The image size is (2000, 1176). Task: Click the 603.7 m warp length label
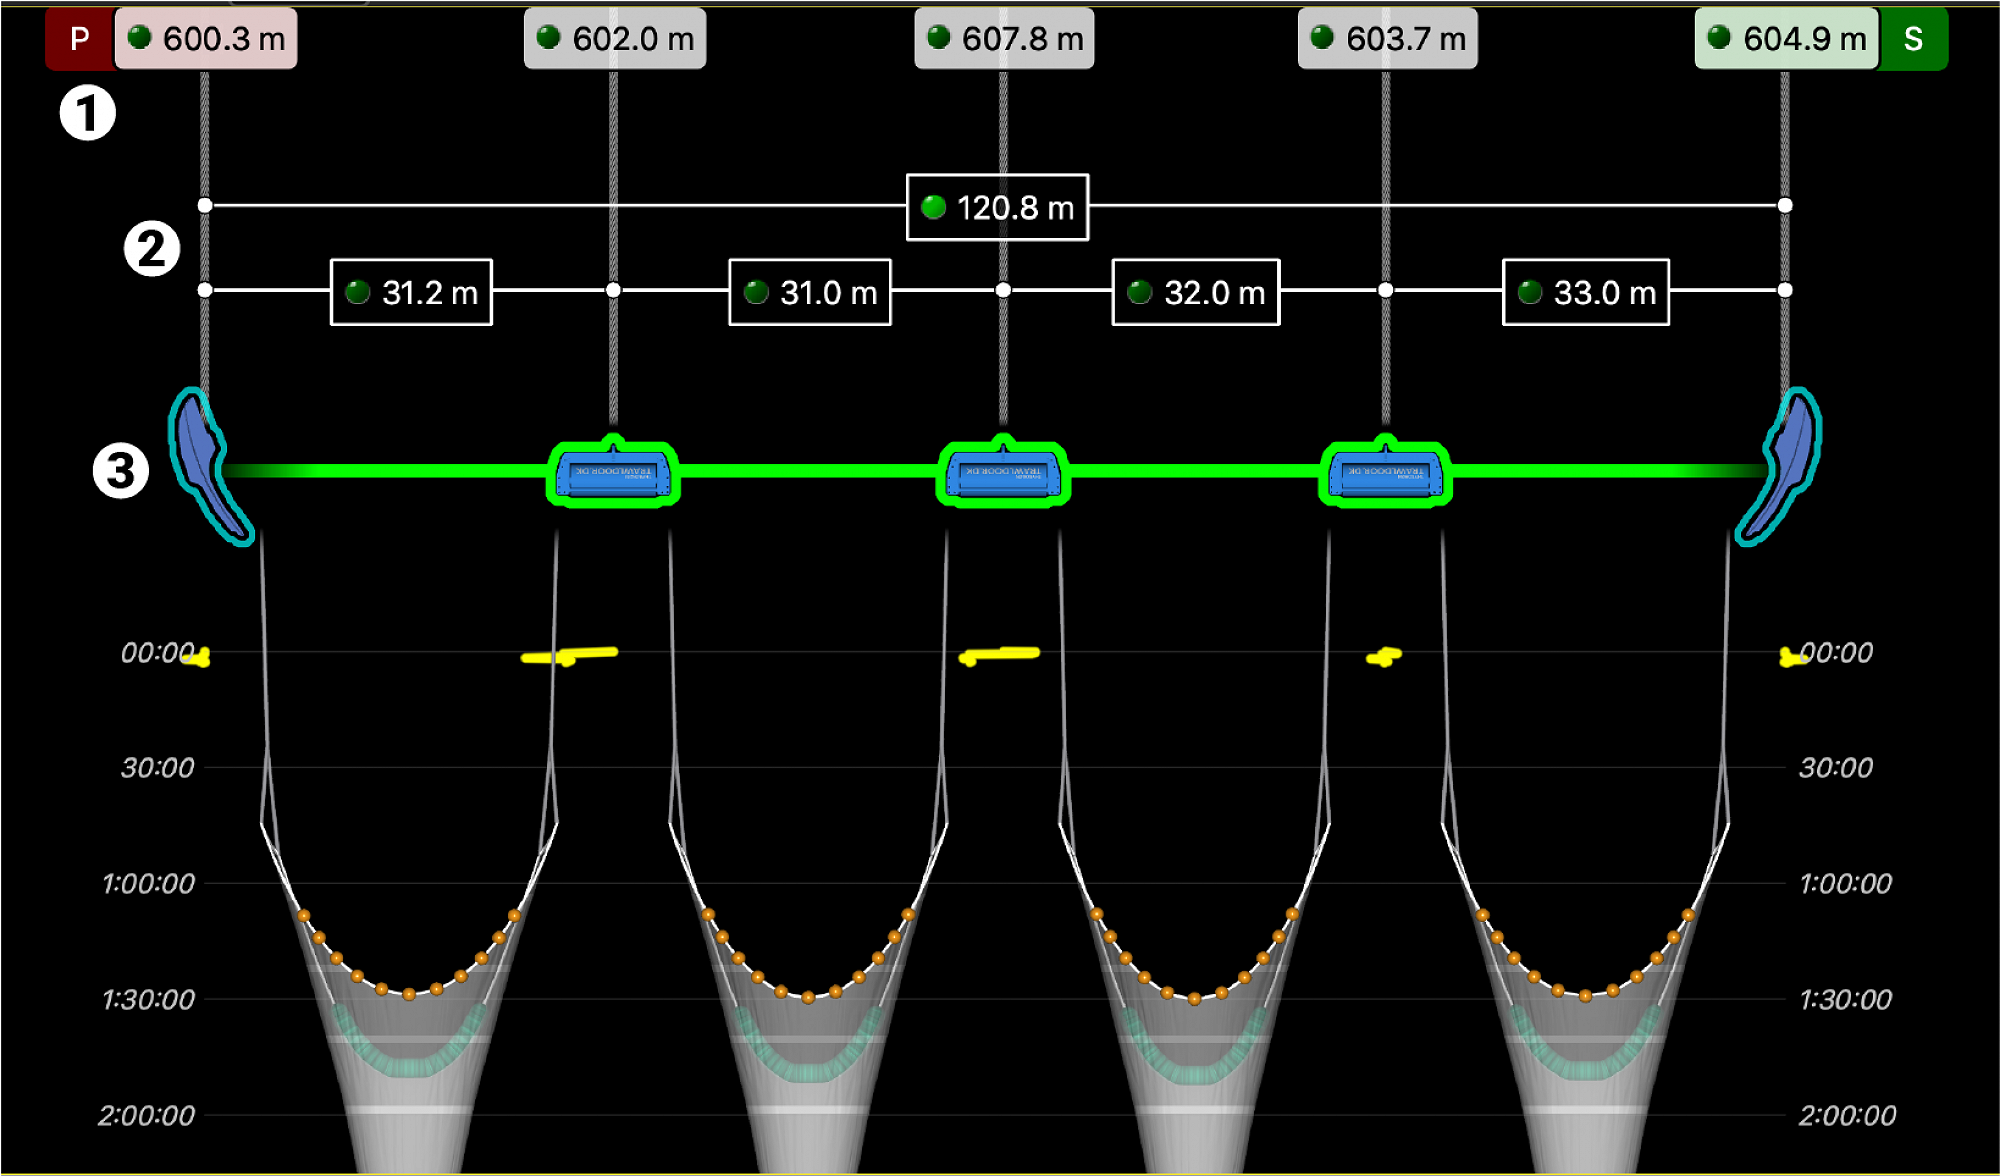(1387, 39)
